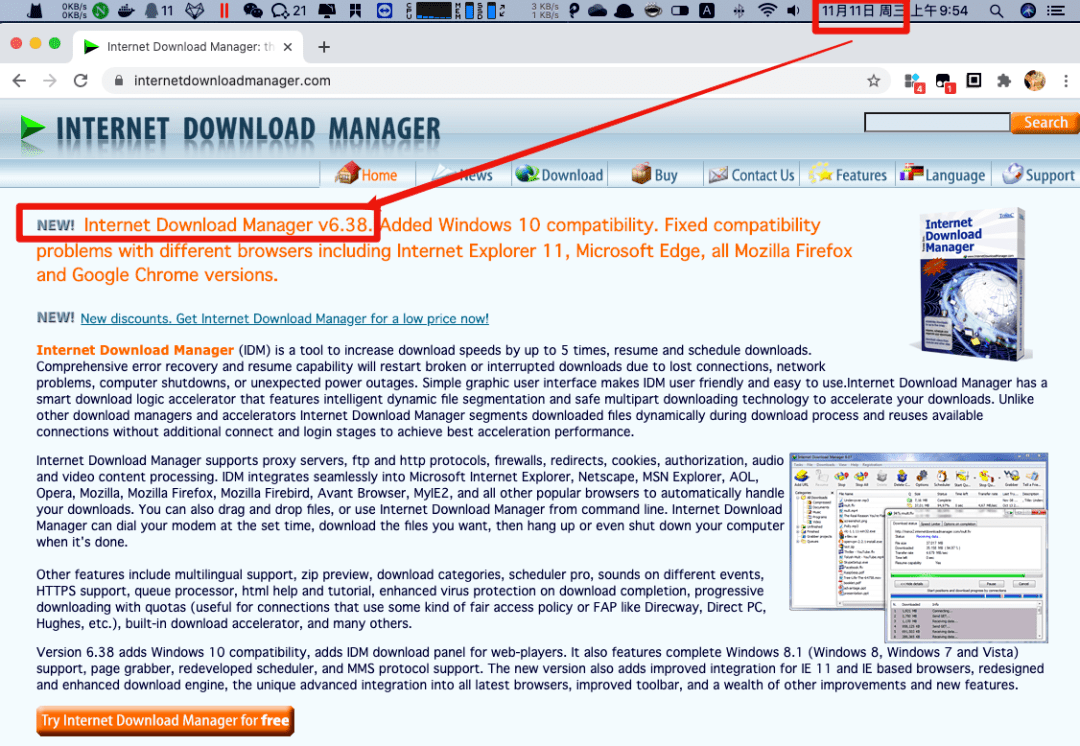Image resolution: width=1080 pixels, height=746 pixels.
Task: Click the chat bubble icon with 21
Action: coord(288,10)
